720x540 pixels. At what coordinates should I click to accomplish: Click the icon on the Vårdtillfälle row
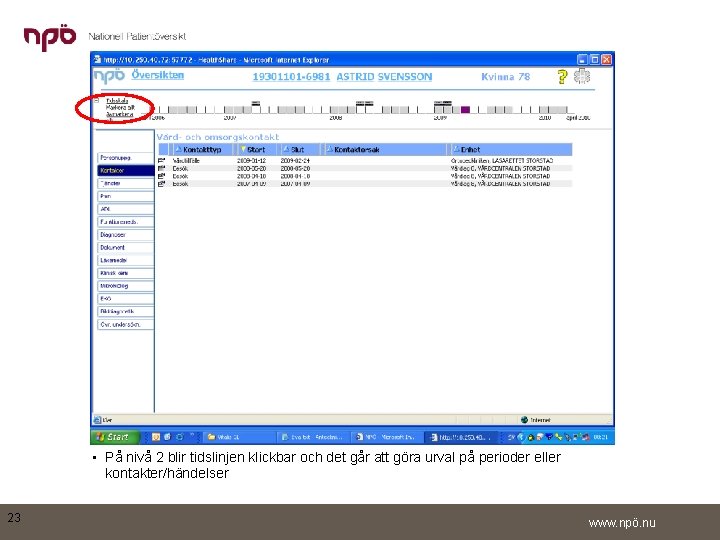[162, 161]
